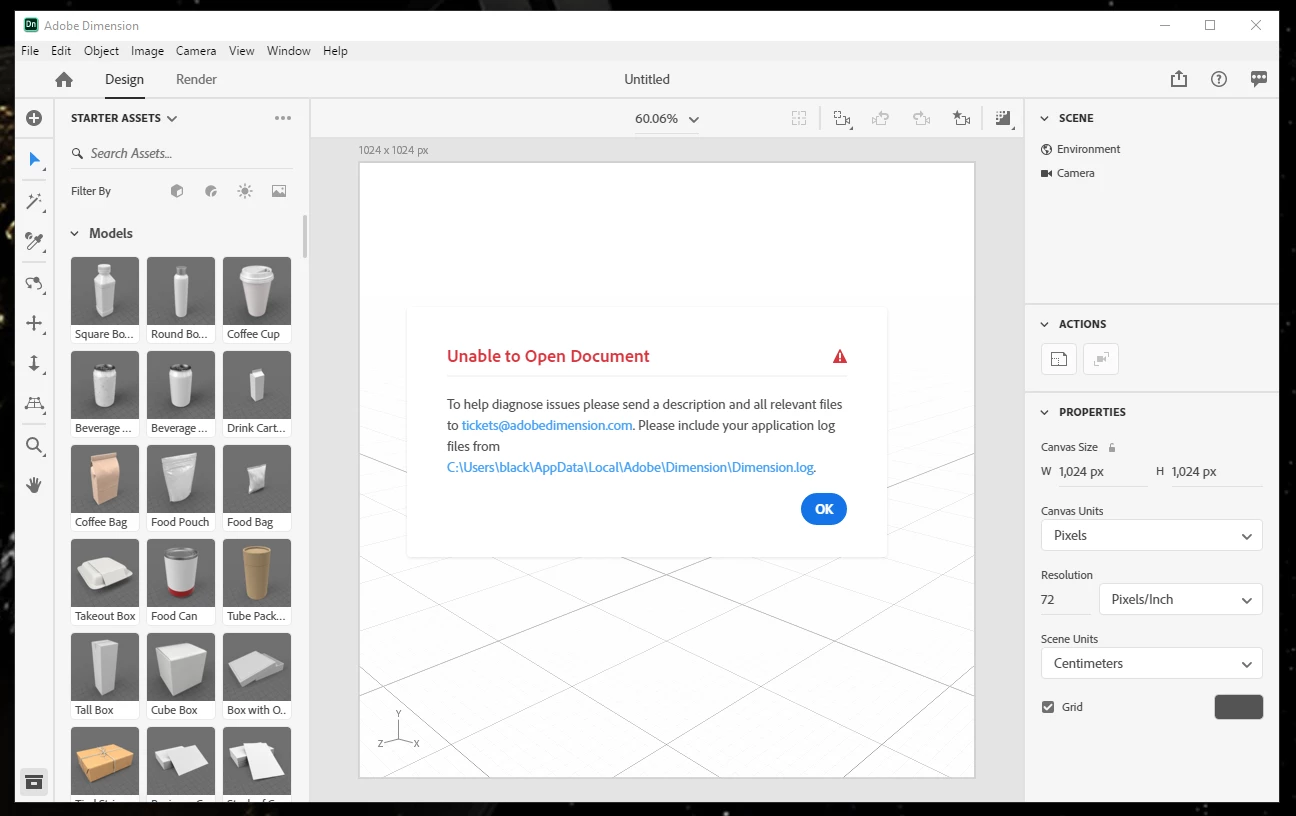Screen dimensions: 1296x816
Task: Switch to the Design tab
Action: [x=125, y=79]
